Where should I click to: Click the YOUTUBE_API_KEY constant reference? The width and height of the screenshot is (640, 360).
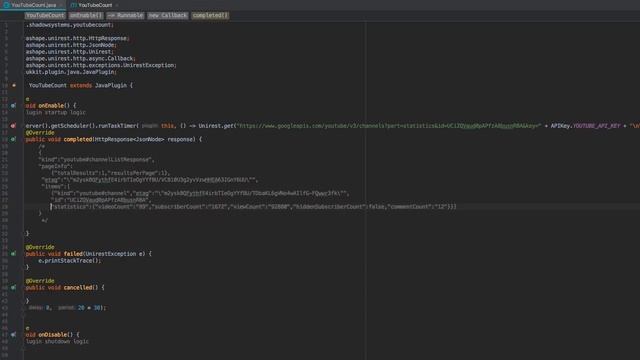pyautogui.click(x=596, y=126)
